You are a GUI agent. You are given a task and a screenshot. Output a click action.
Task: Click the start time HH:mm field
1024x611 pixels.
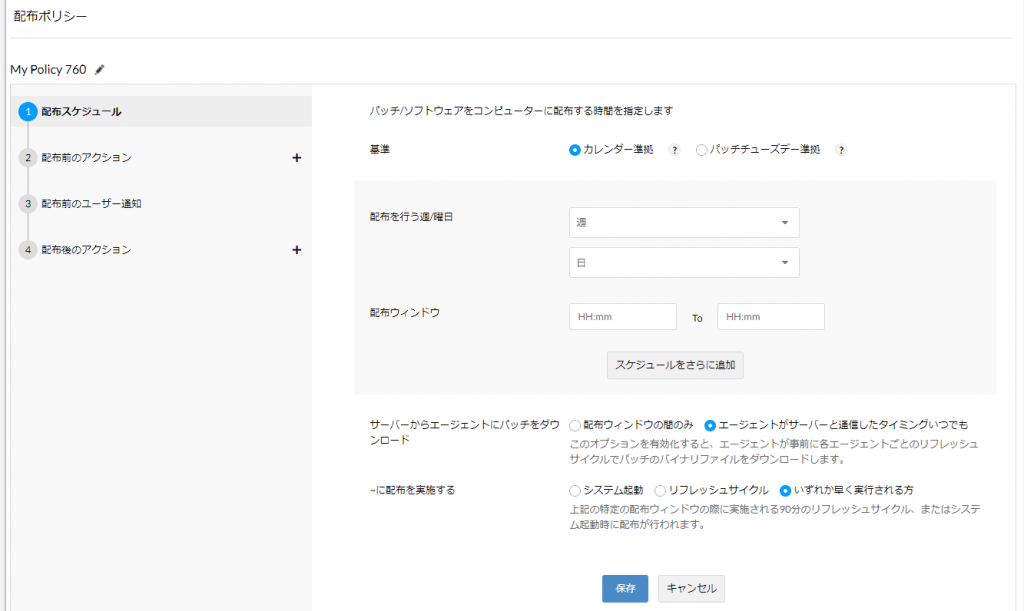623,317
